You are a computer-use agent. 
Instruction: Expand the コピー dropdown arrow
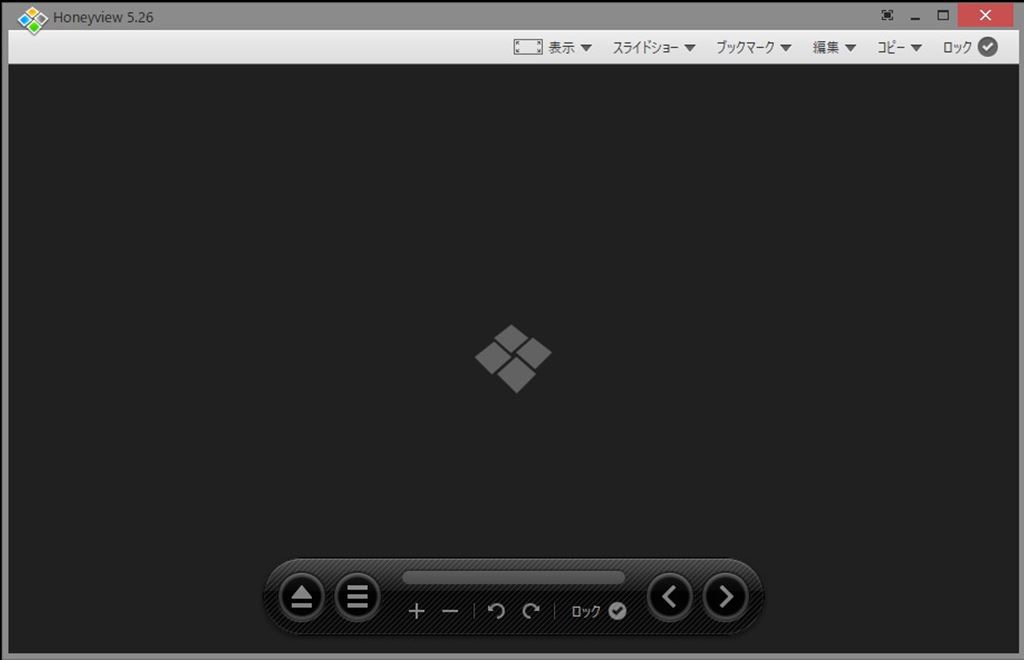click(915, 48)
